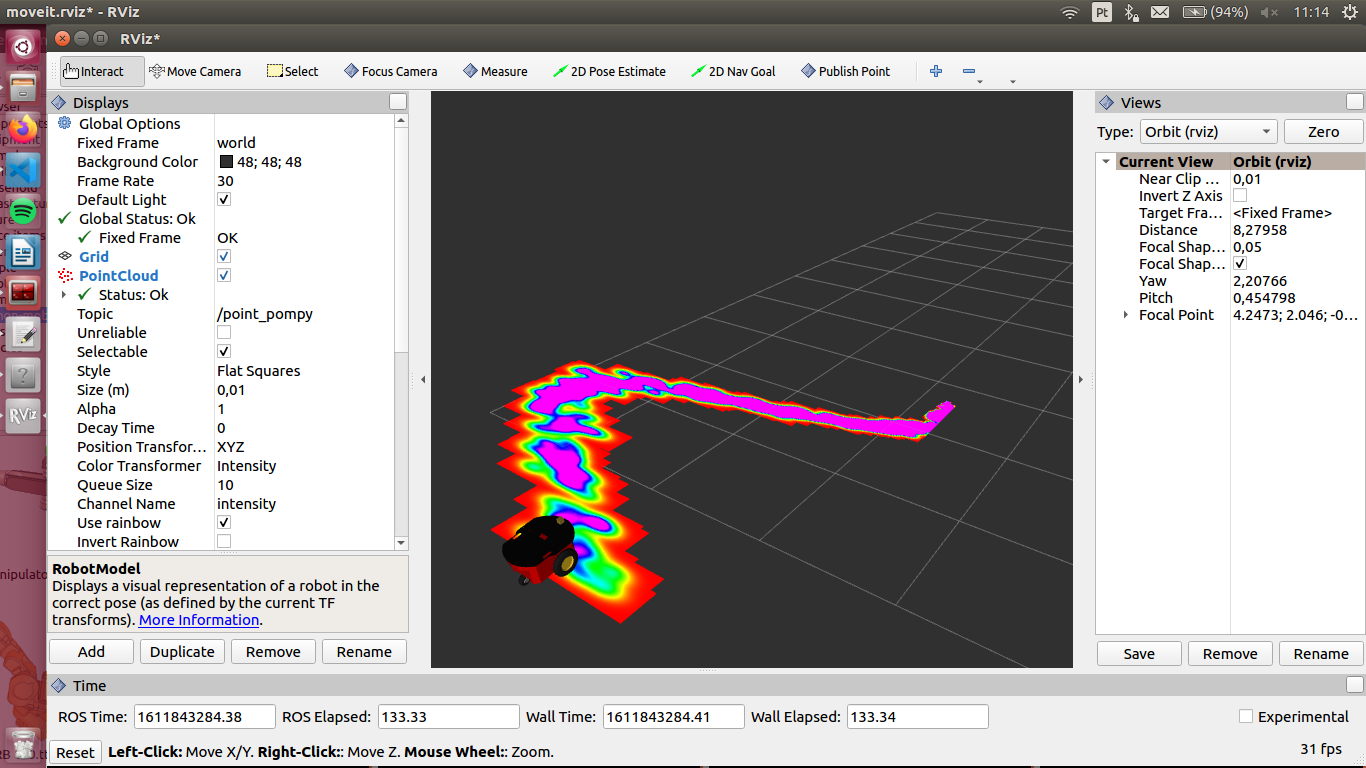Select the Publish Point tool
Viewport: 1366px width, 768px height.
pyautogui.click(x=845, y=71)
